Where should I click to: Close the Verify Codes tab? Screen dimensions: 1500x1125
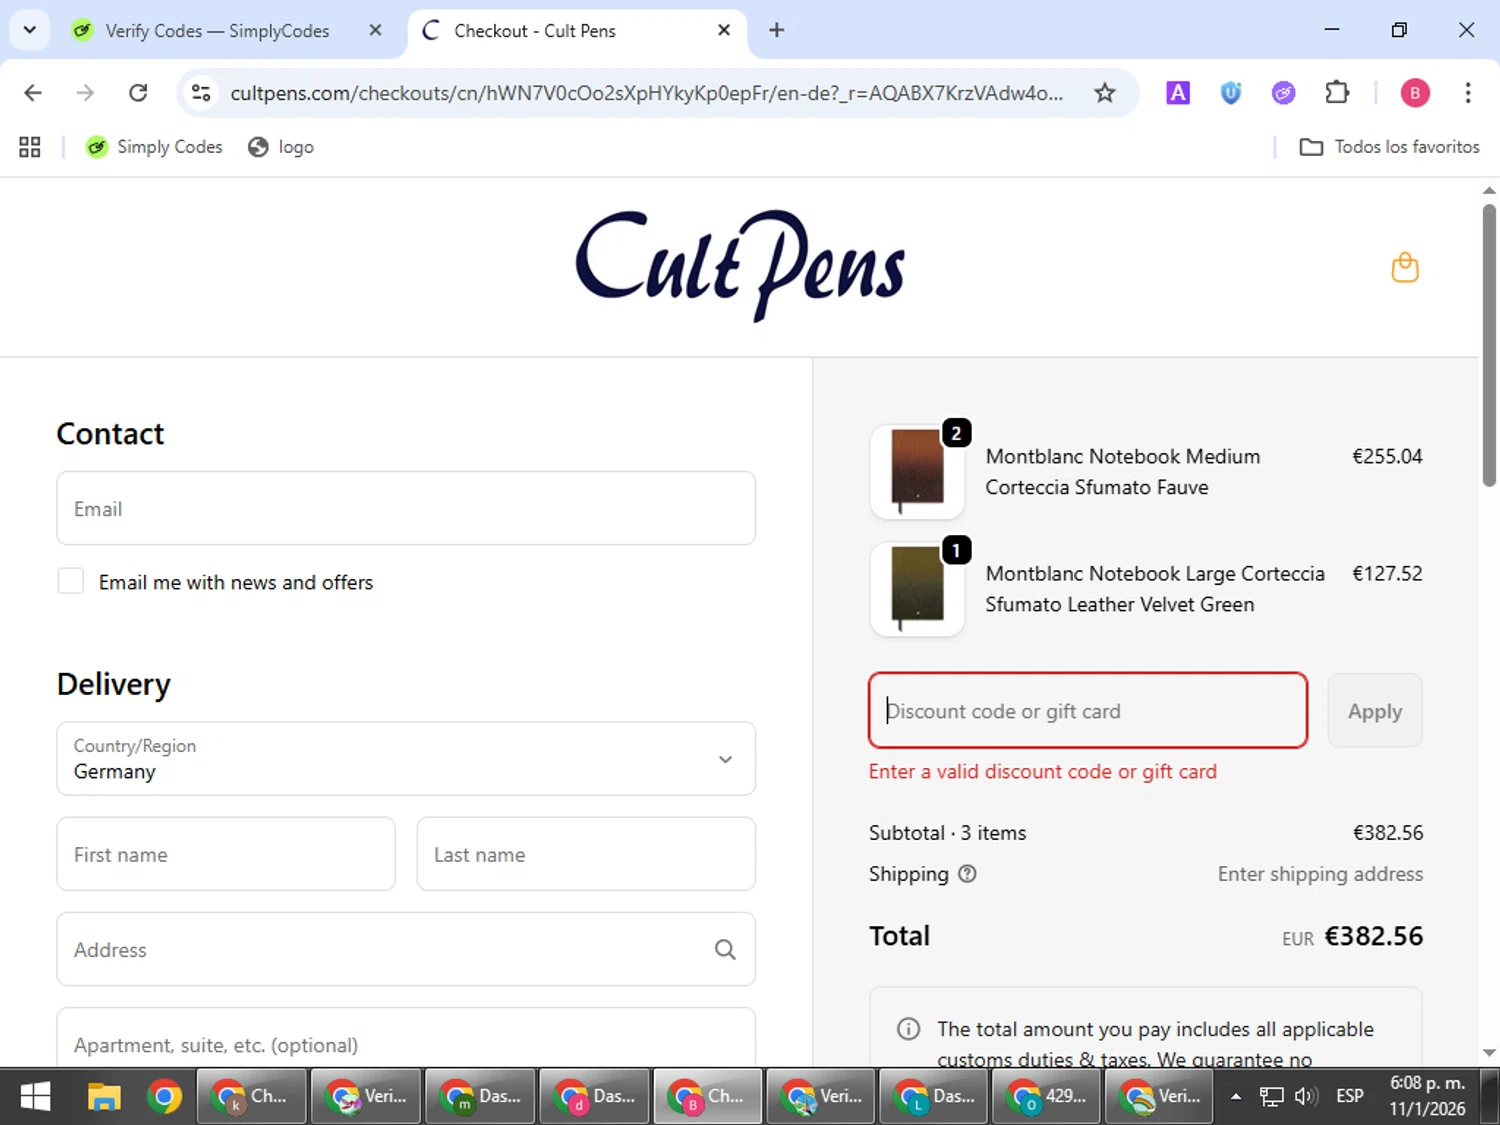(x=375, y=30)
